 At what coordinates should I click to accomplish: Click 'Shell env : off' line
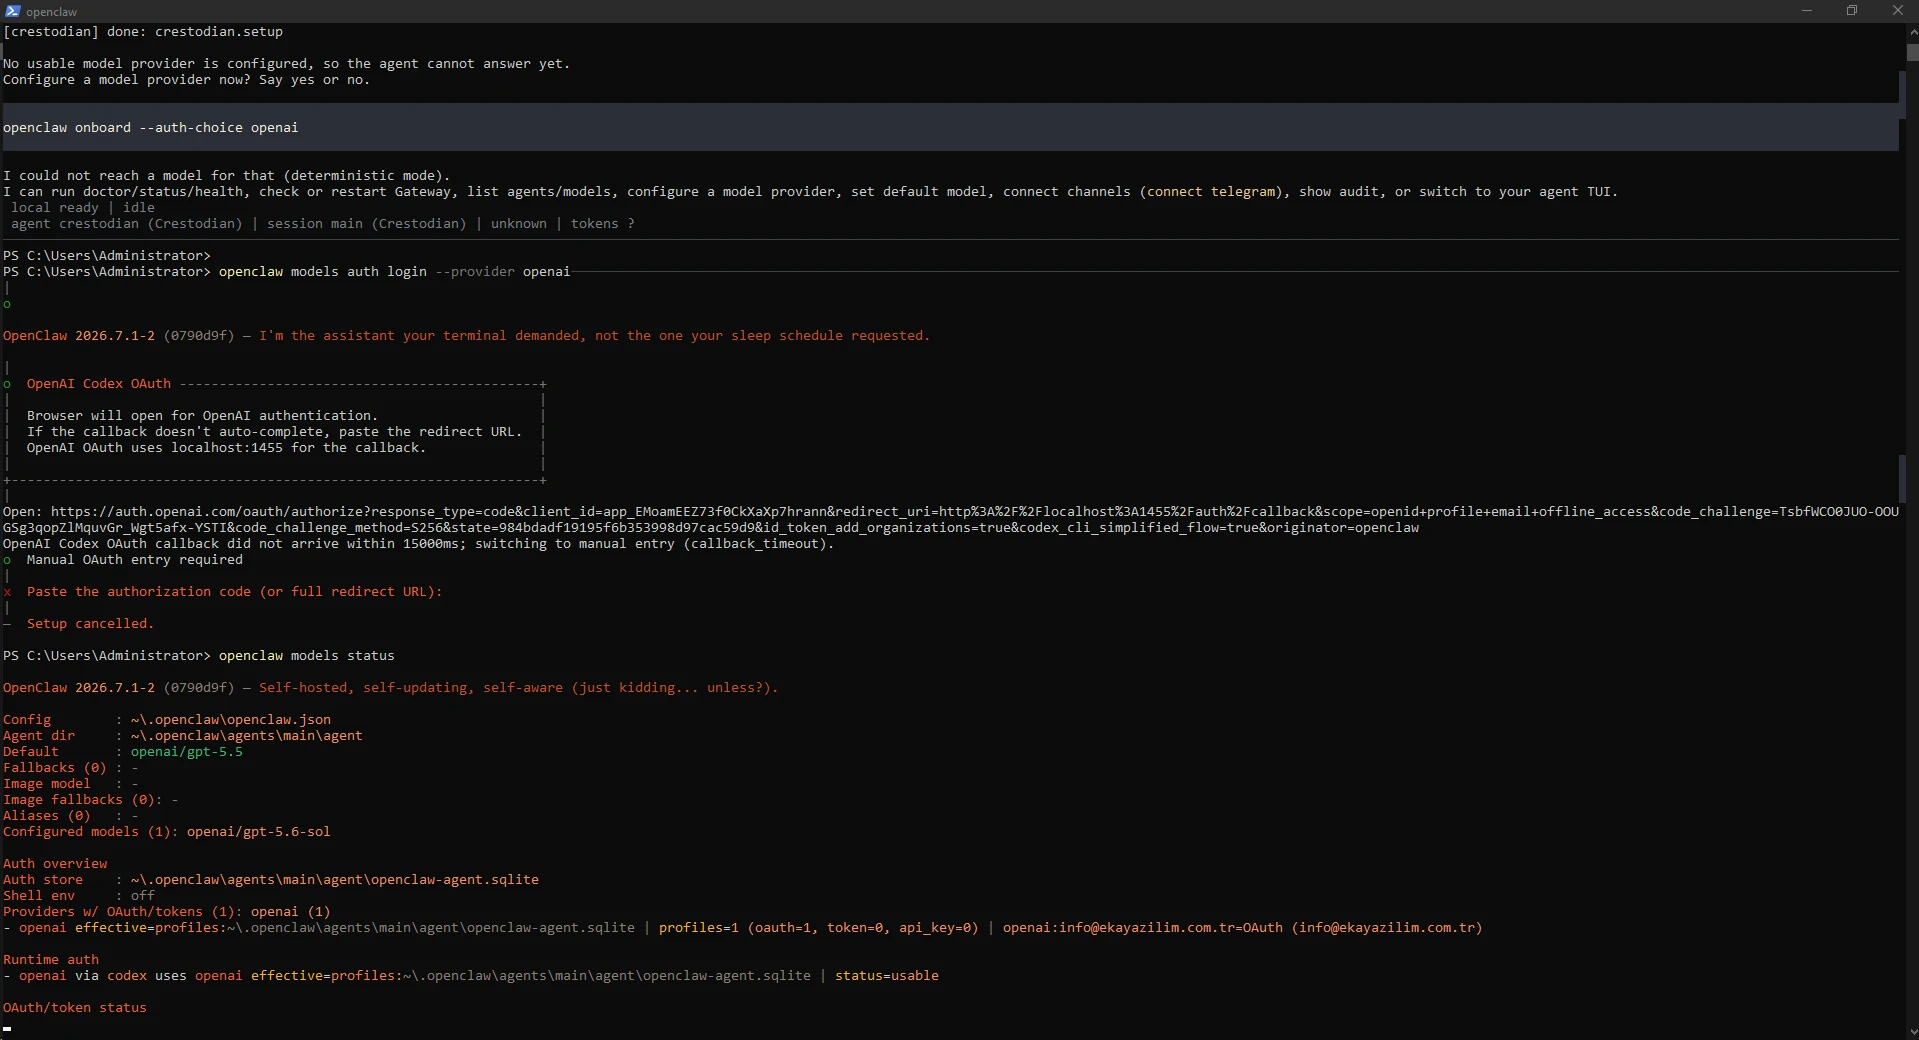(79, 896)
